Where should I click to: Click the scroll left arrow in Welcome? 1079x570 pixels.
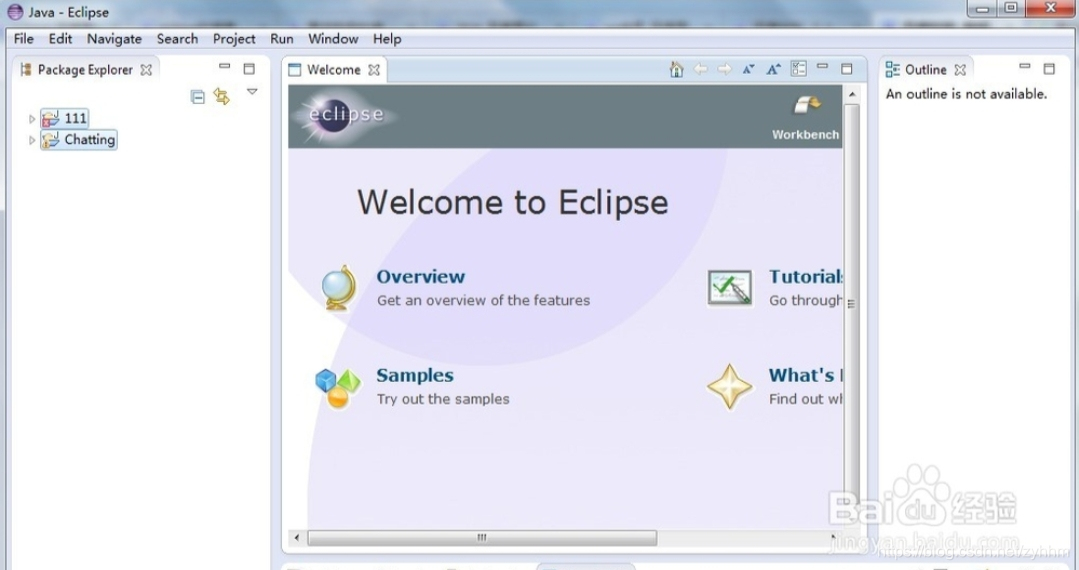click(297, 538)
